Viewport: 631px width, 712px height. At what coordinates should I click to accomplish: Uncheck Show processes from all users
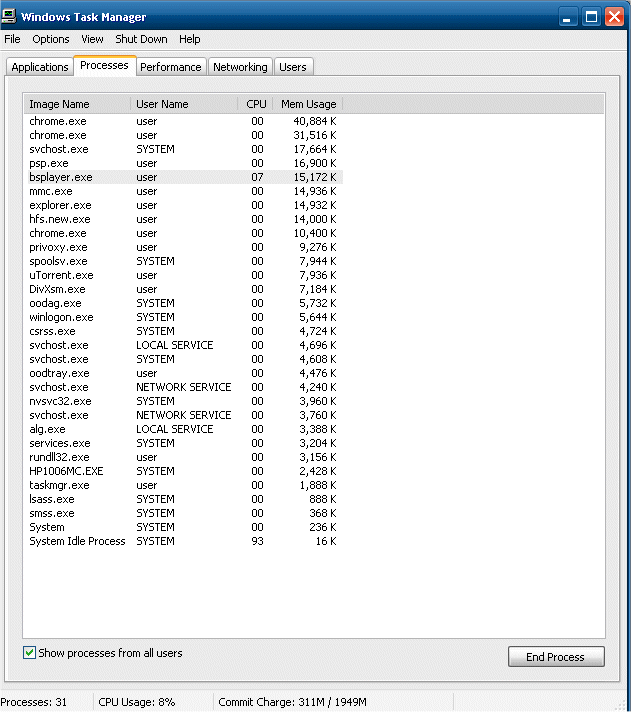pyautogui.click(x=30, y=653)
